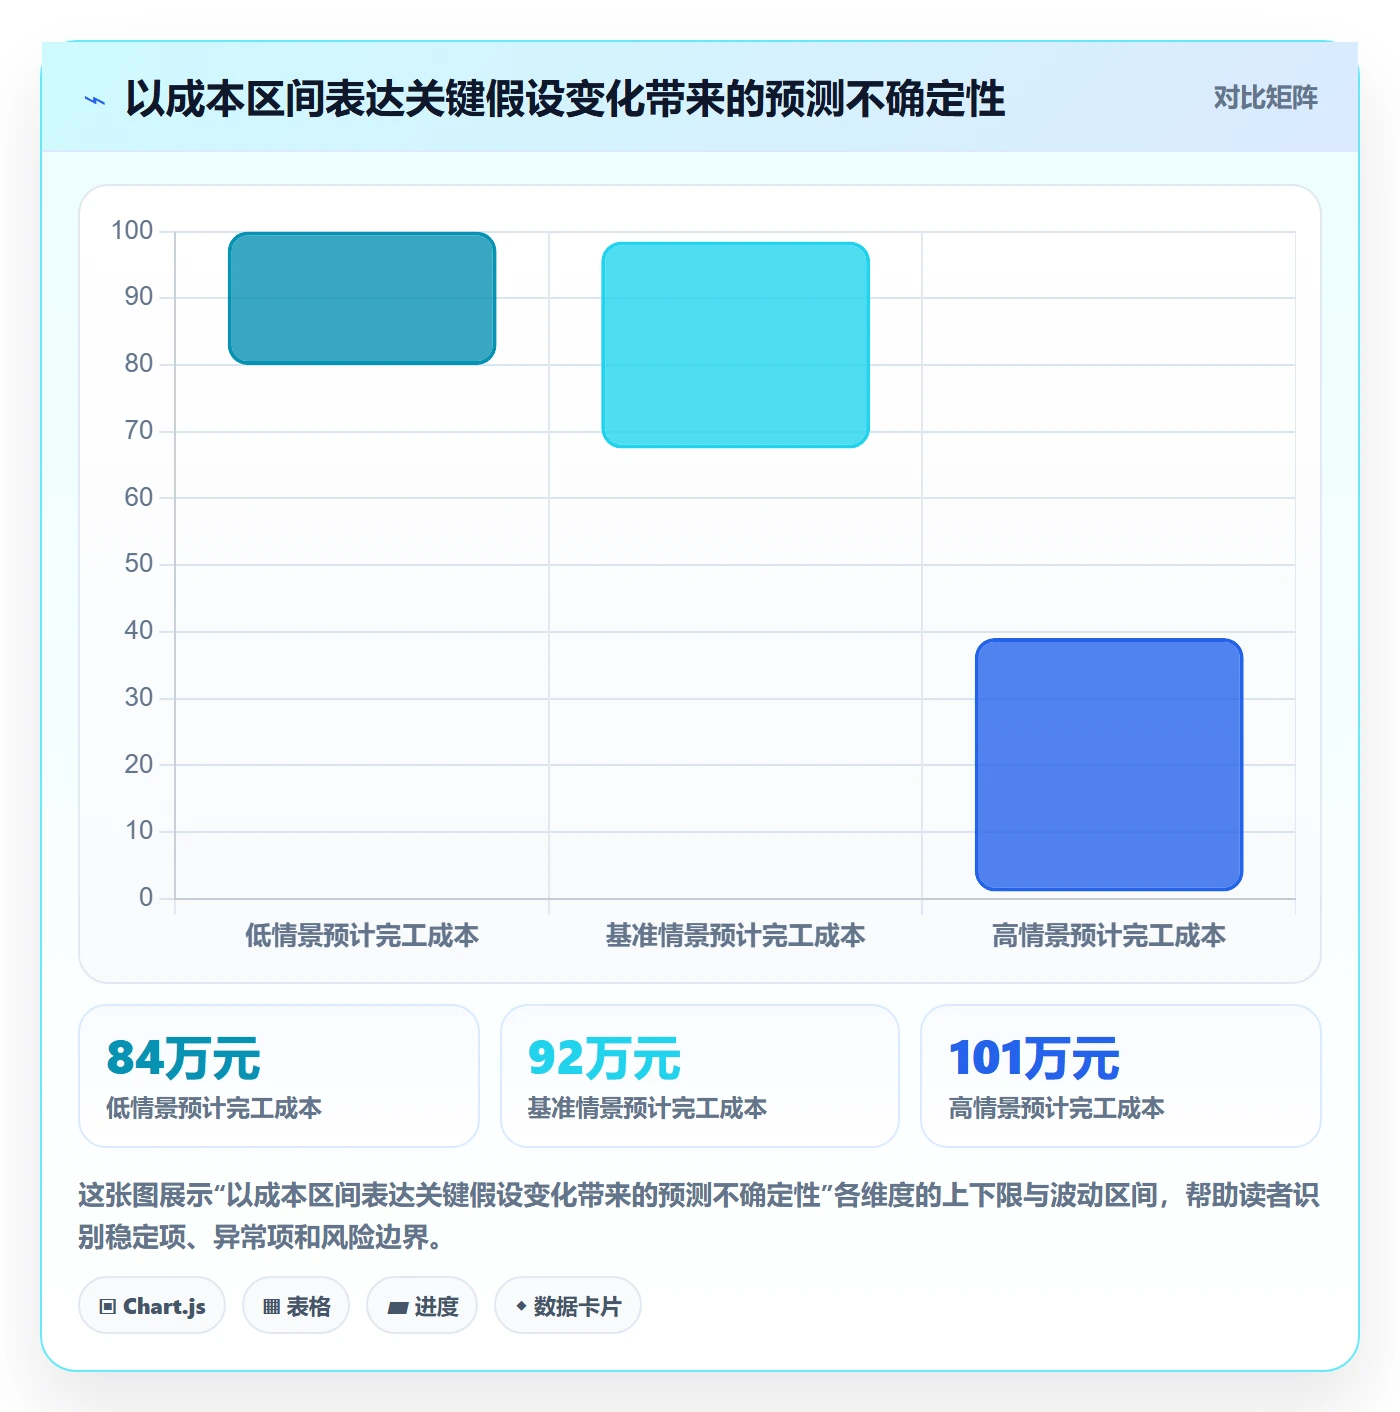Click the 对比矩阵 label in header
Viewport: 1400px width, 1412px height.
point(1265,98)
